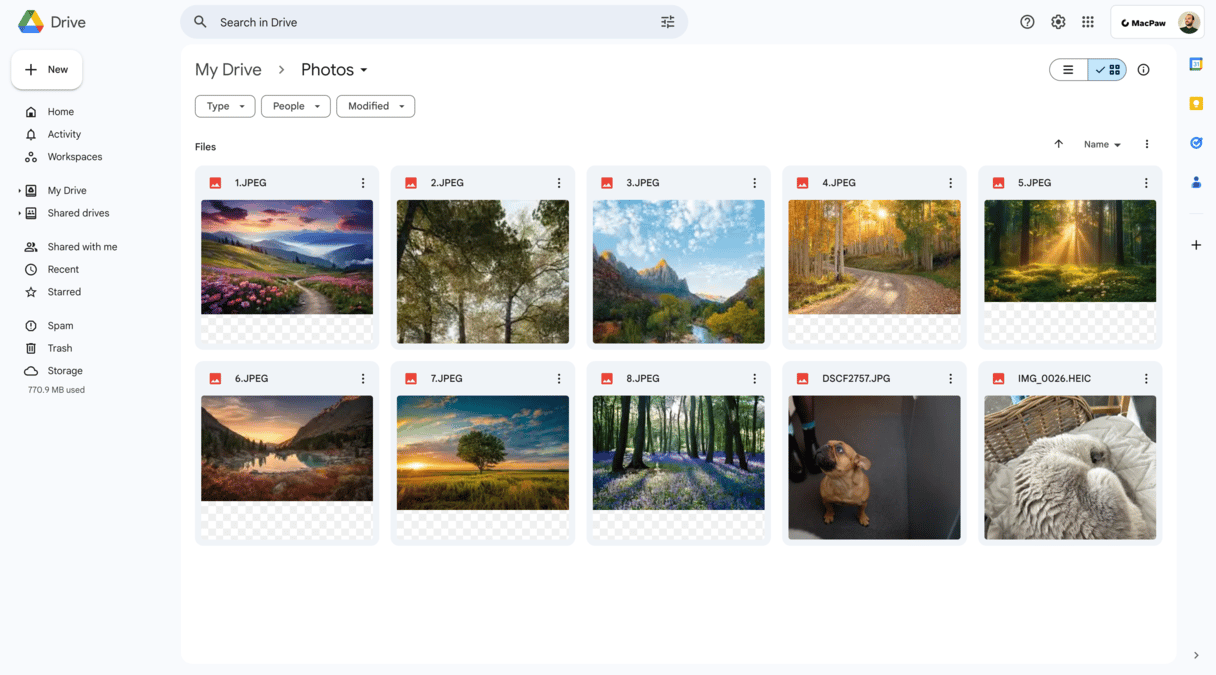Click the 770.9 MB used text
1216x675 pixels.
[56, 390]
